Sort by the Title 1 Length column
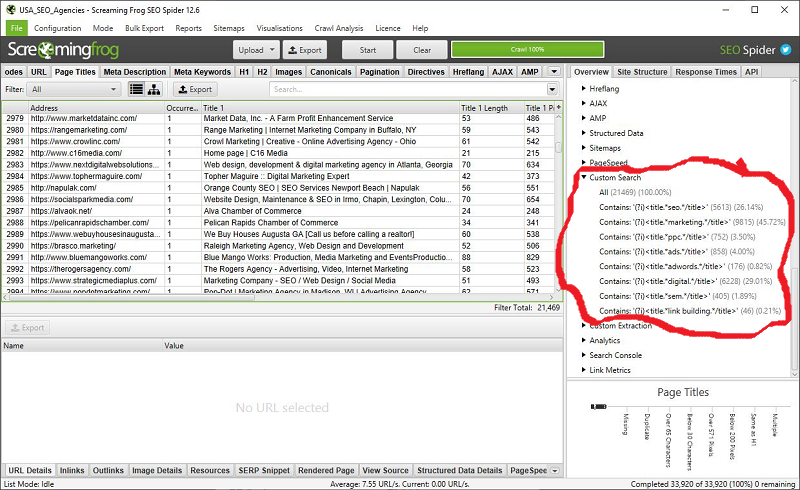Screen dimensions: 800x490 pyautogui.click(x=491, y=108)
